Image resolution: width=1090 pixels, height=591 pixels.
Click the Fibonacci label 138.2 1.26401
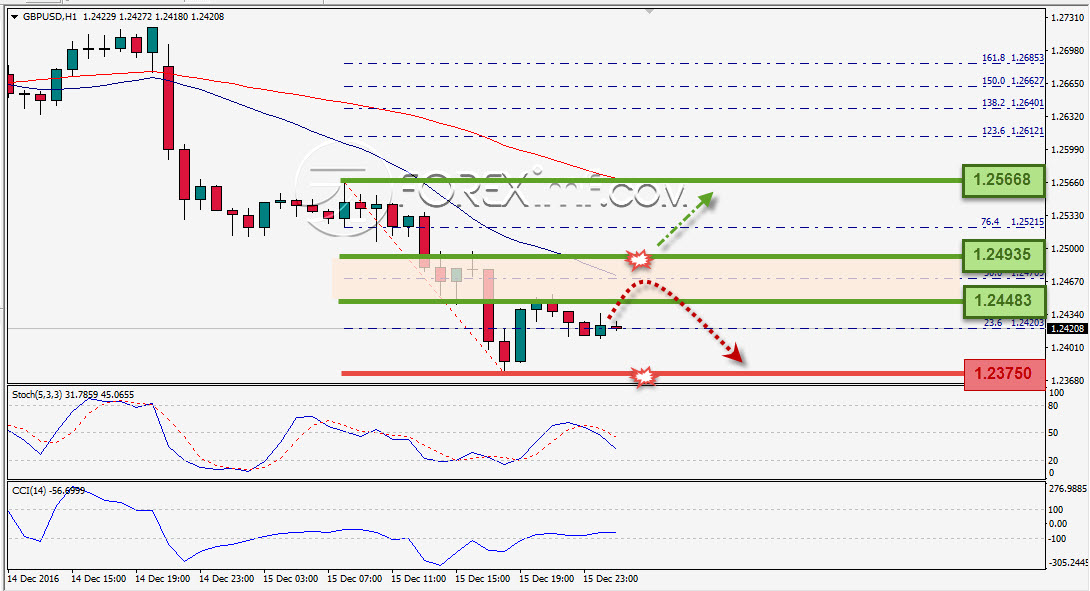tap(1012, 103)
